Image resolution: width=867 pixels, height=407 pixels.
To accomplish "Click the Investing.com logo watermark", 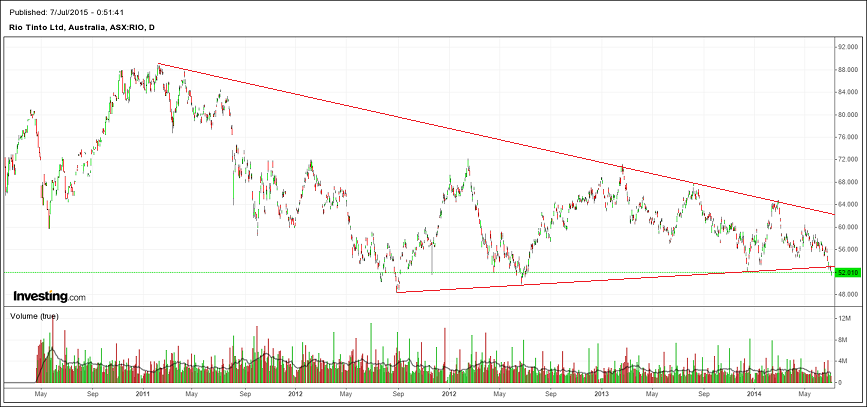I will 48,296.
